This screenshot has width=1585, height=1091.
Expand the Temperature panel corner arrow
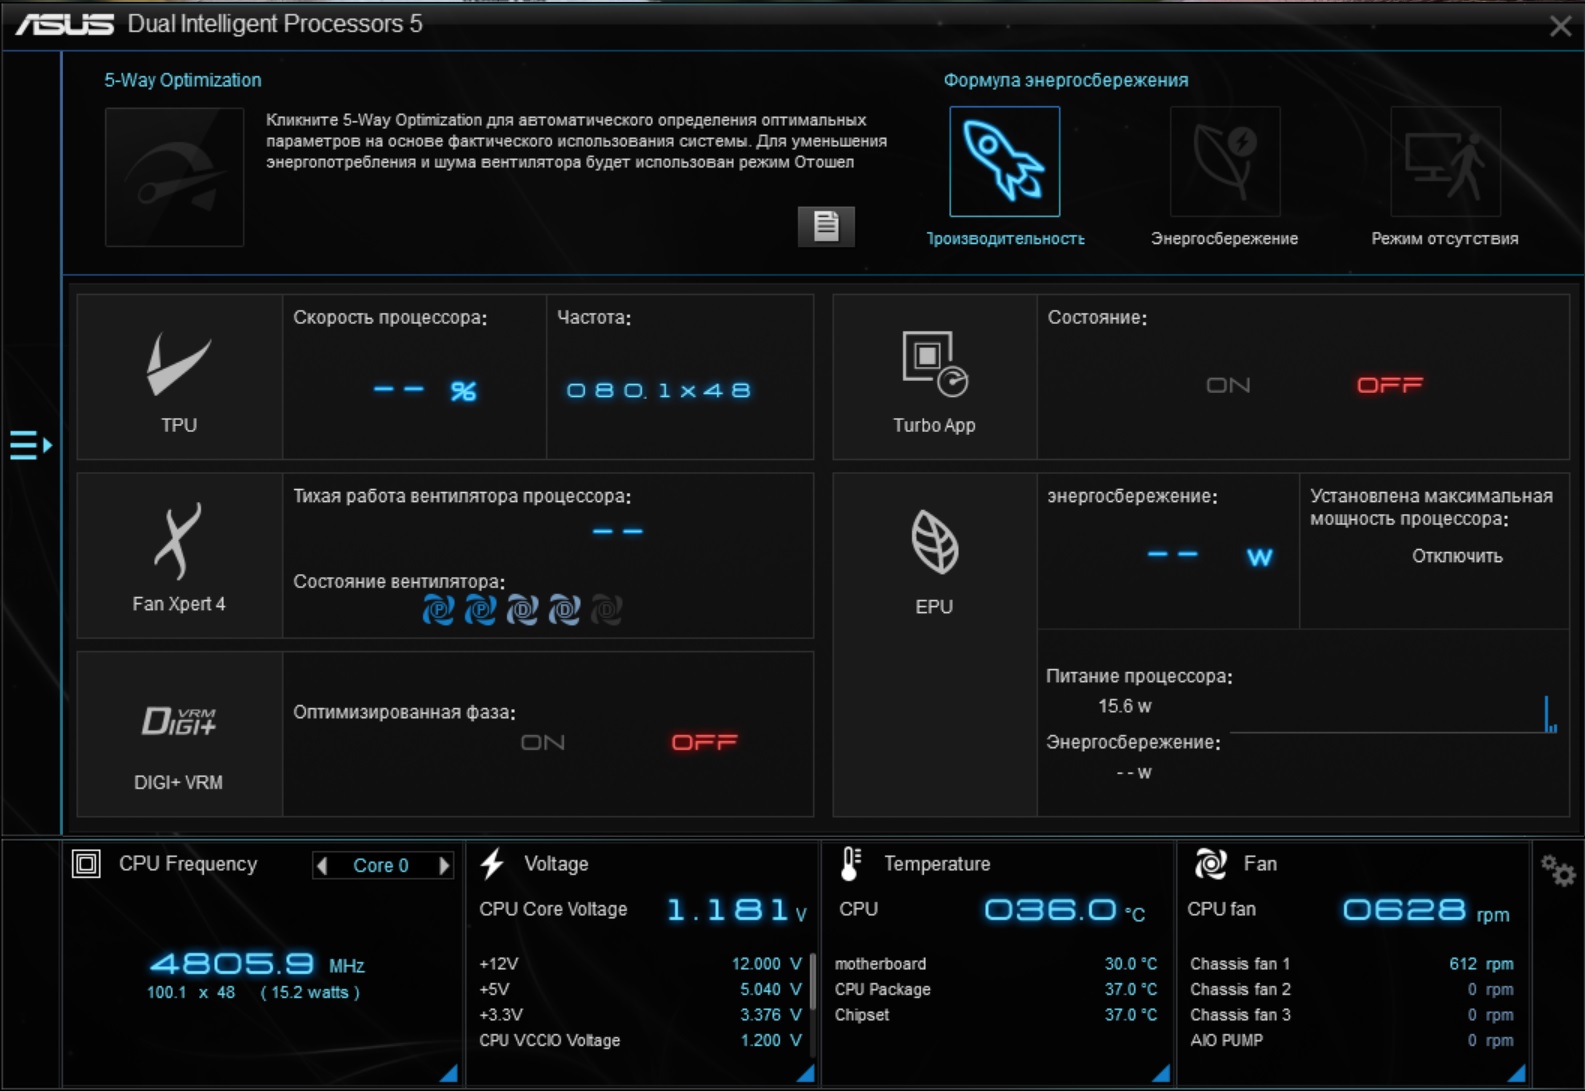[1161, 1073]
